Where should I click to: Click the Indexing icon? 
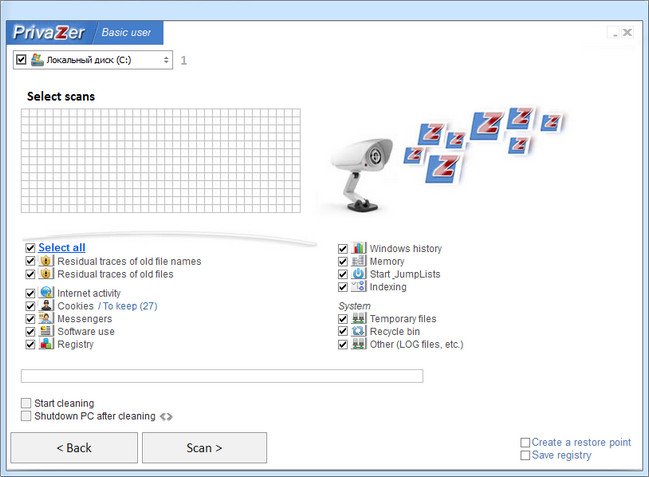pyautogui.click(x=358, y=287)
